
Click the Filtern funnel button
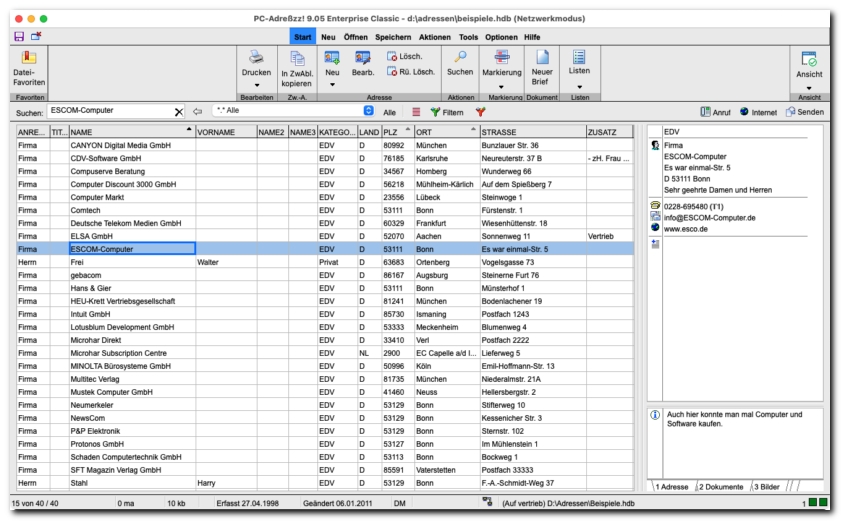click(x=447, y=112)
